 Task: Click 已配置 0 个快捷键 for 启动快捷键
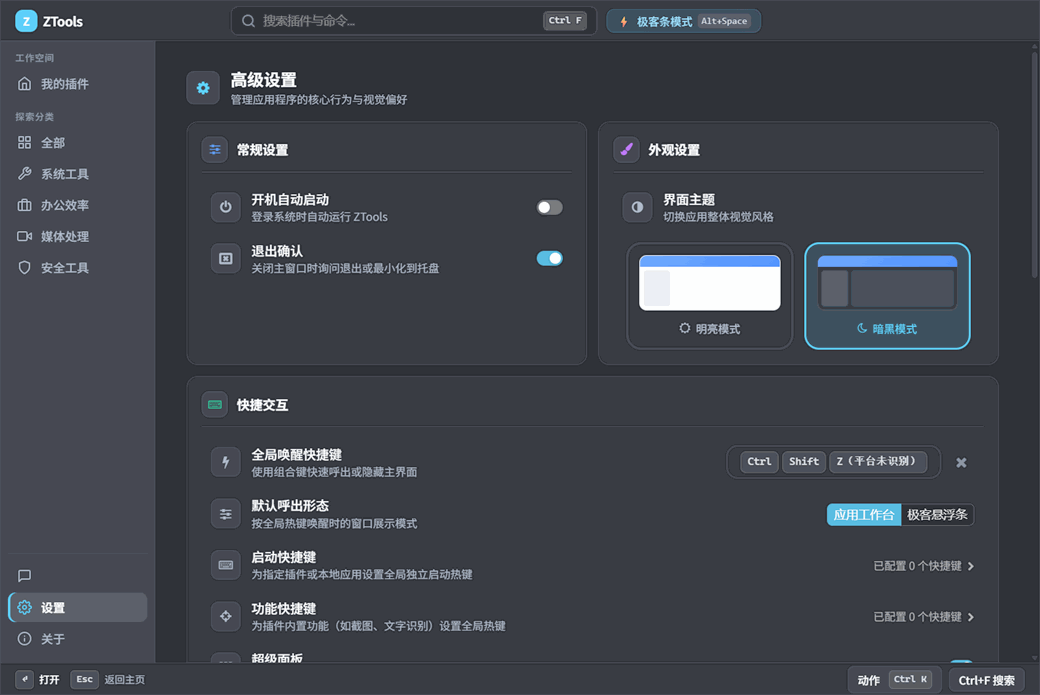click(917, 566)
